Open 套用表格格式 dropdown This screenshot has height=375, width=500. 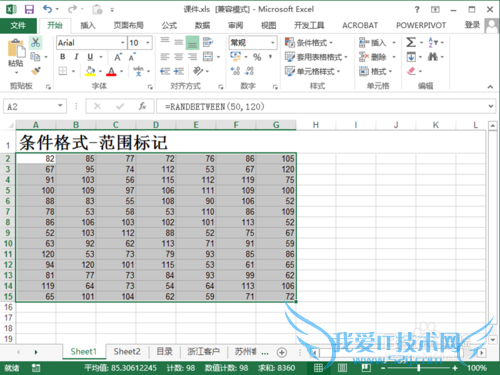[316, 57]
